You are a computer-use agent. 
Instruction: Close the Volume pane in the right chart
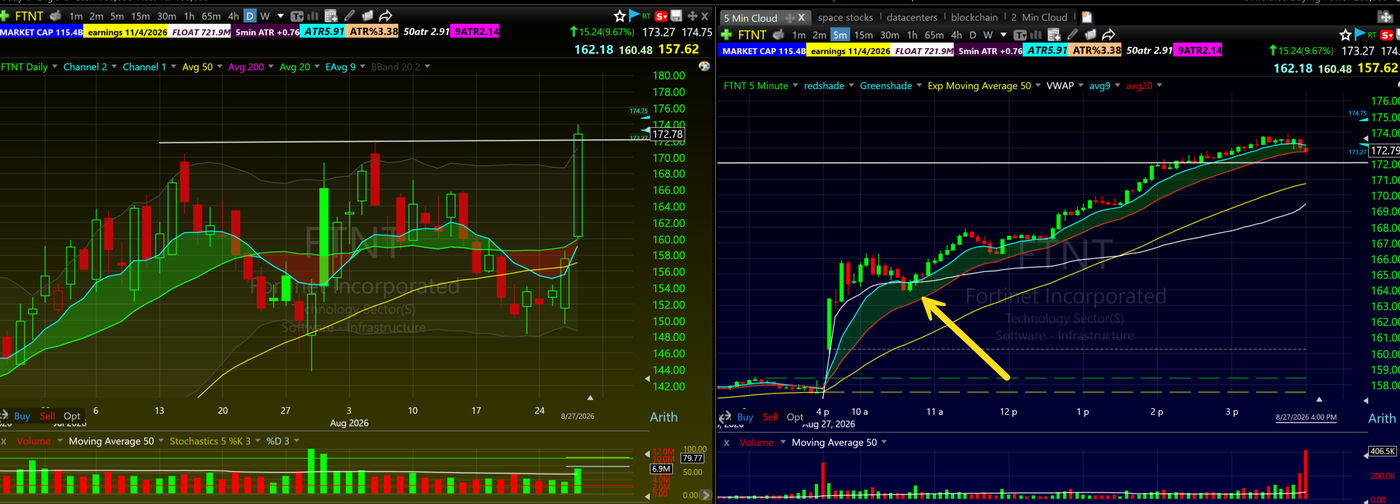point(726,442)
